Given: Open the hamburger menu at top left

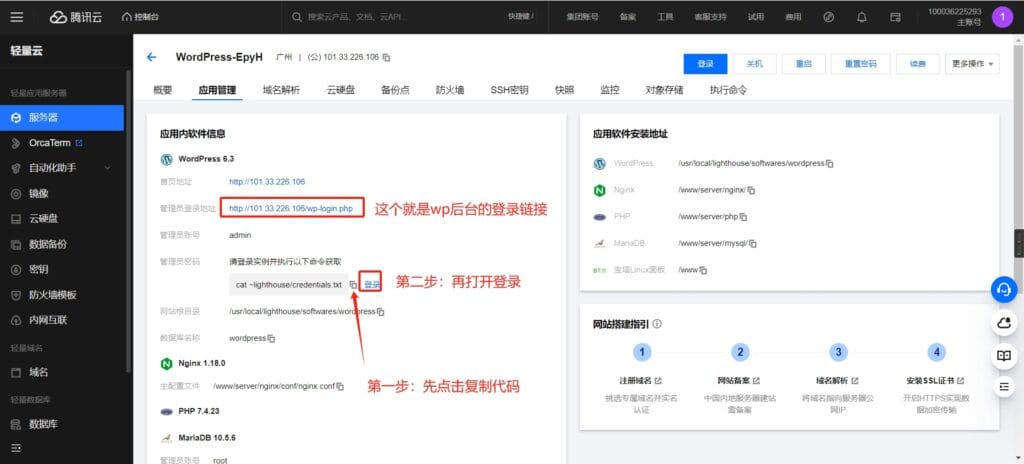Looking at the screenshot, I should click(x=16, y=17).
